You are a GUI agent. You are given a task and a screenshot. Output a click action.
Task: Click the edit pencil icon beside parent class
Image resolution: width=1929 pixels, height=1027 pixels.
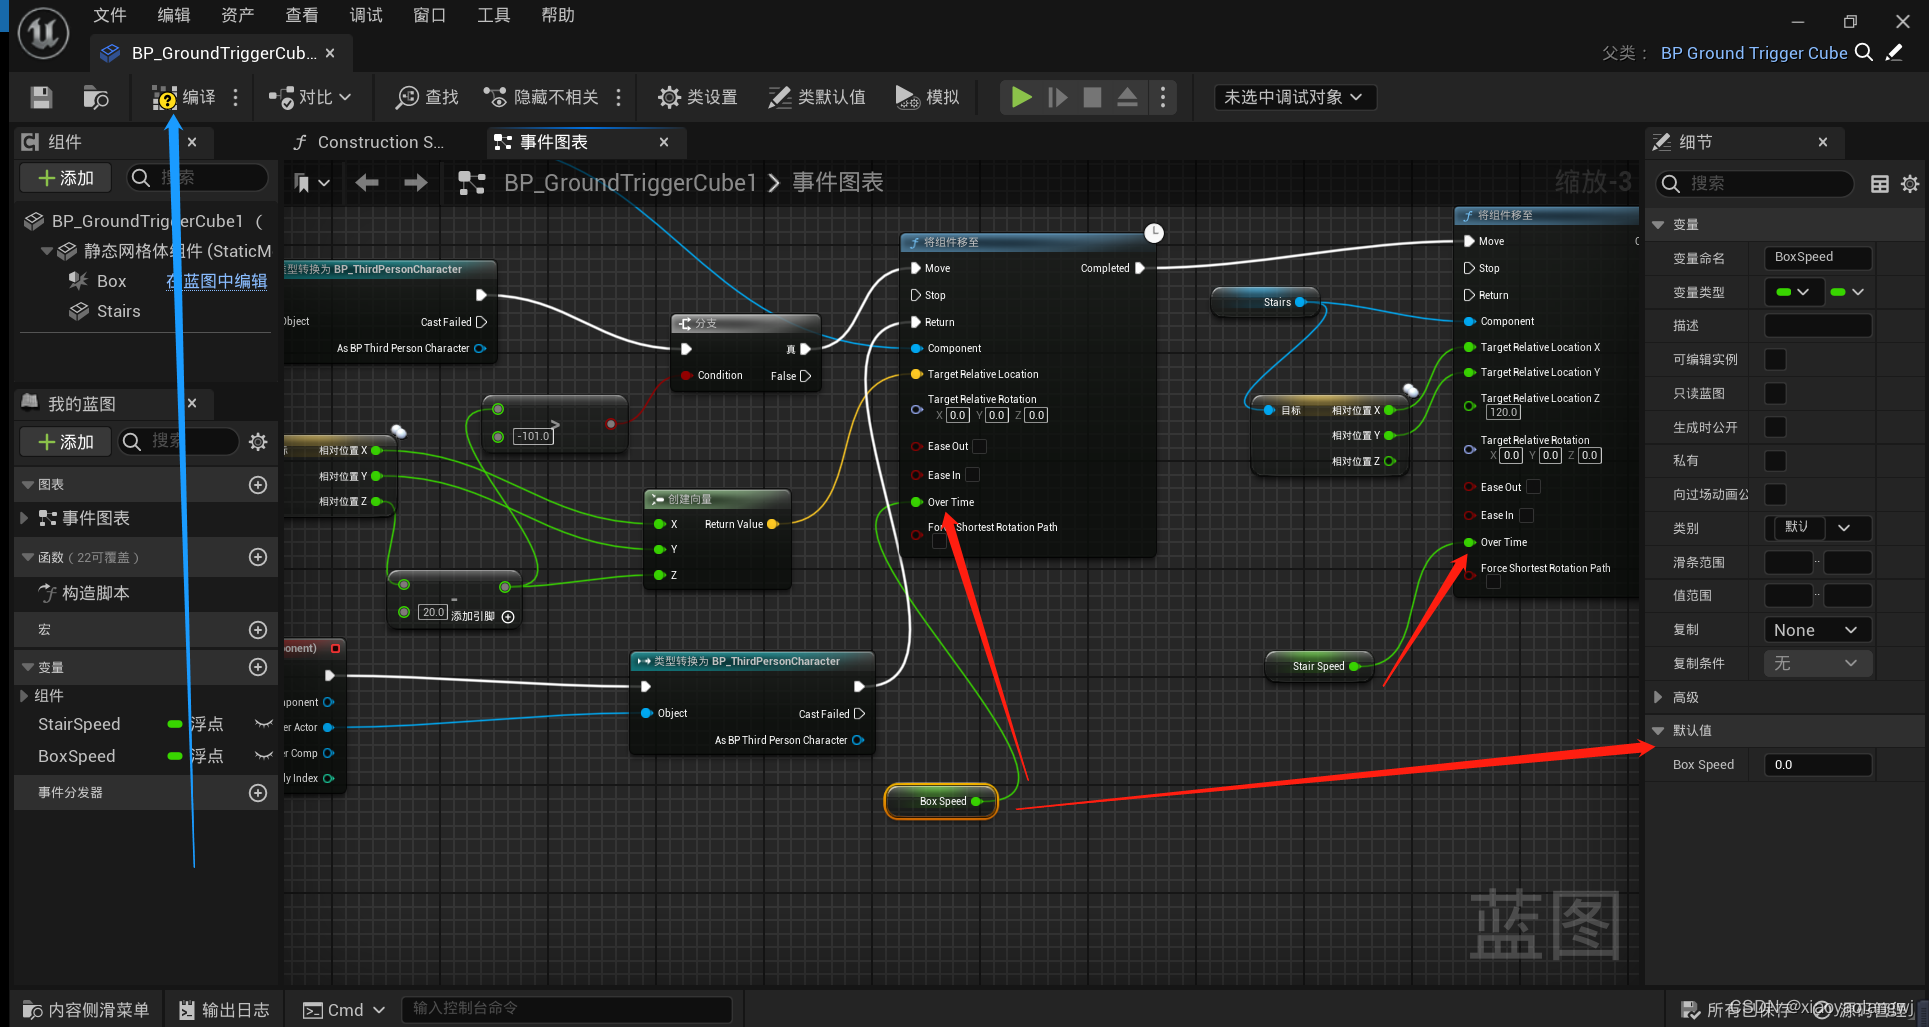1894,53
